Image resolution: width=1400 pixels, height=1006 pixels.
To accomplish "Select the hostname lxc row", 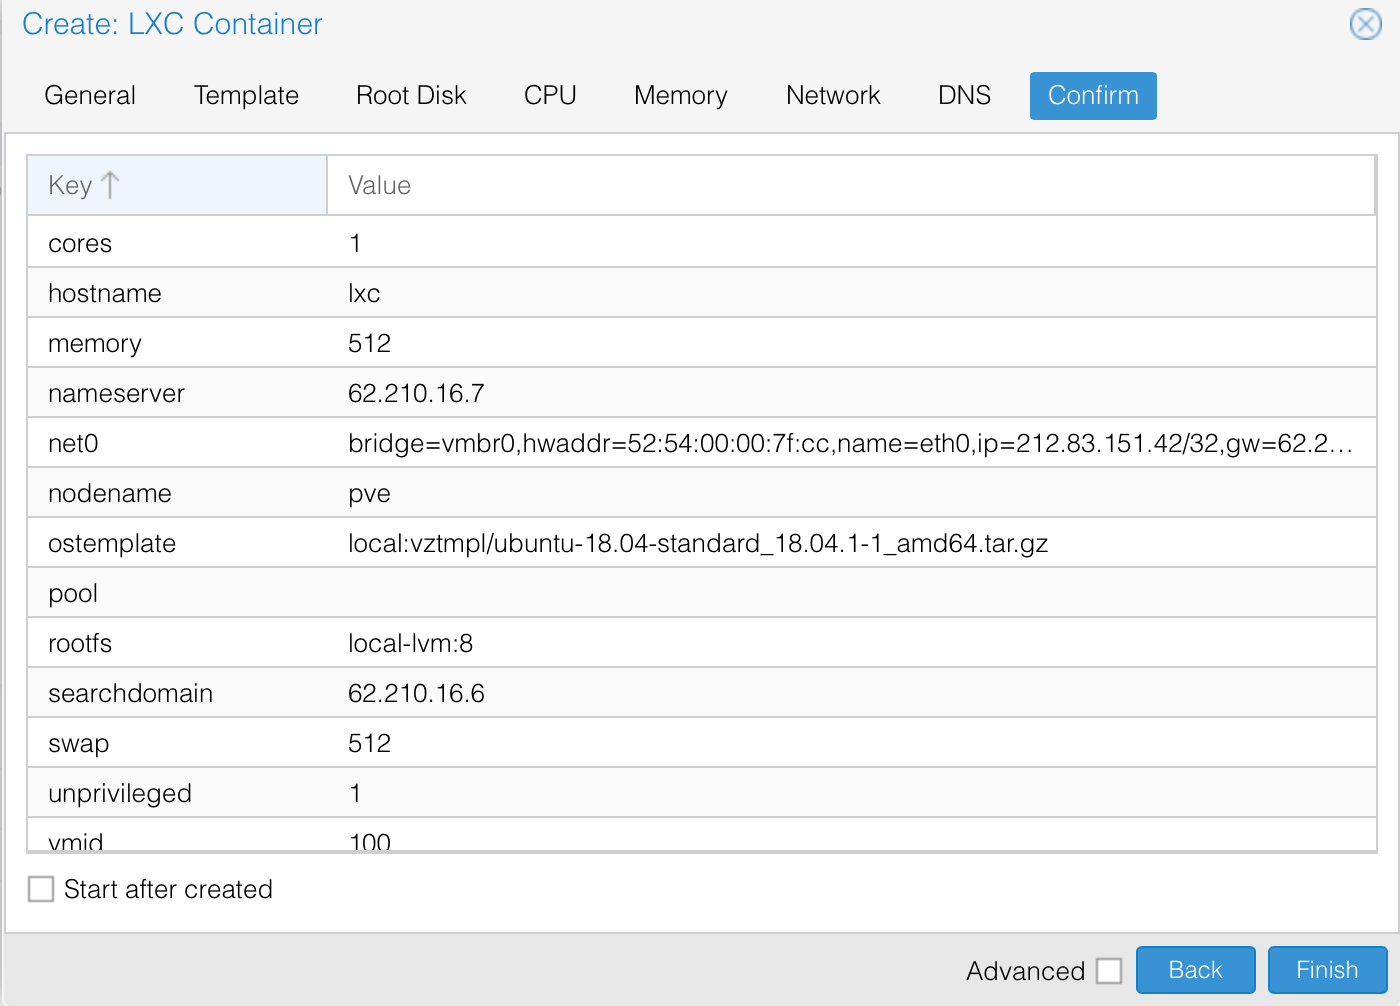I will tap(700, 293).
